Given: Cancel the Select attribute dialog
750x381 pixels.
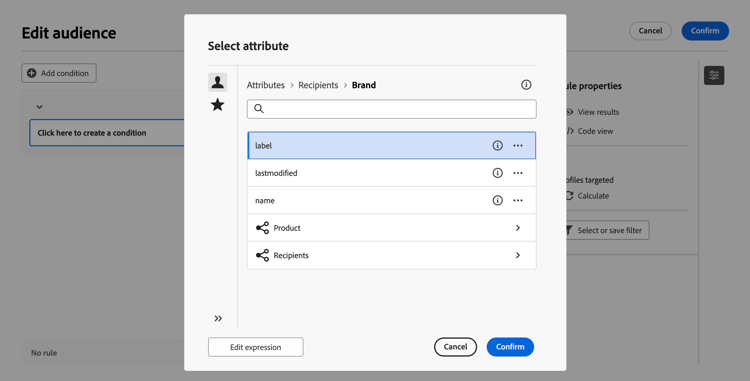Looking at the screenshot, I should point(455,347).
